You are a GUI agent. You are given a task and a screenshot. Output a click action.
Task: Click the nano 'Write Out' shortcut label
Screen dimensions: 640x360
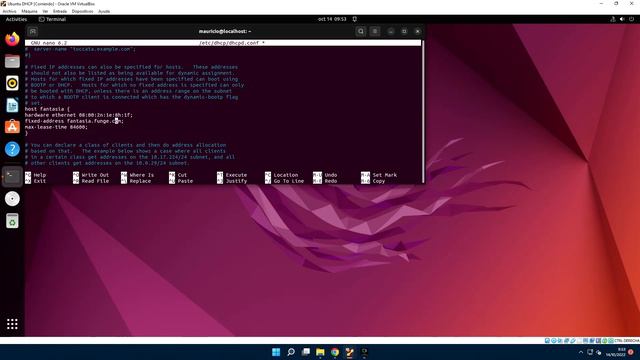95,175
